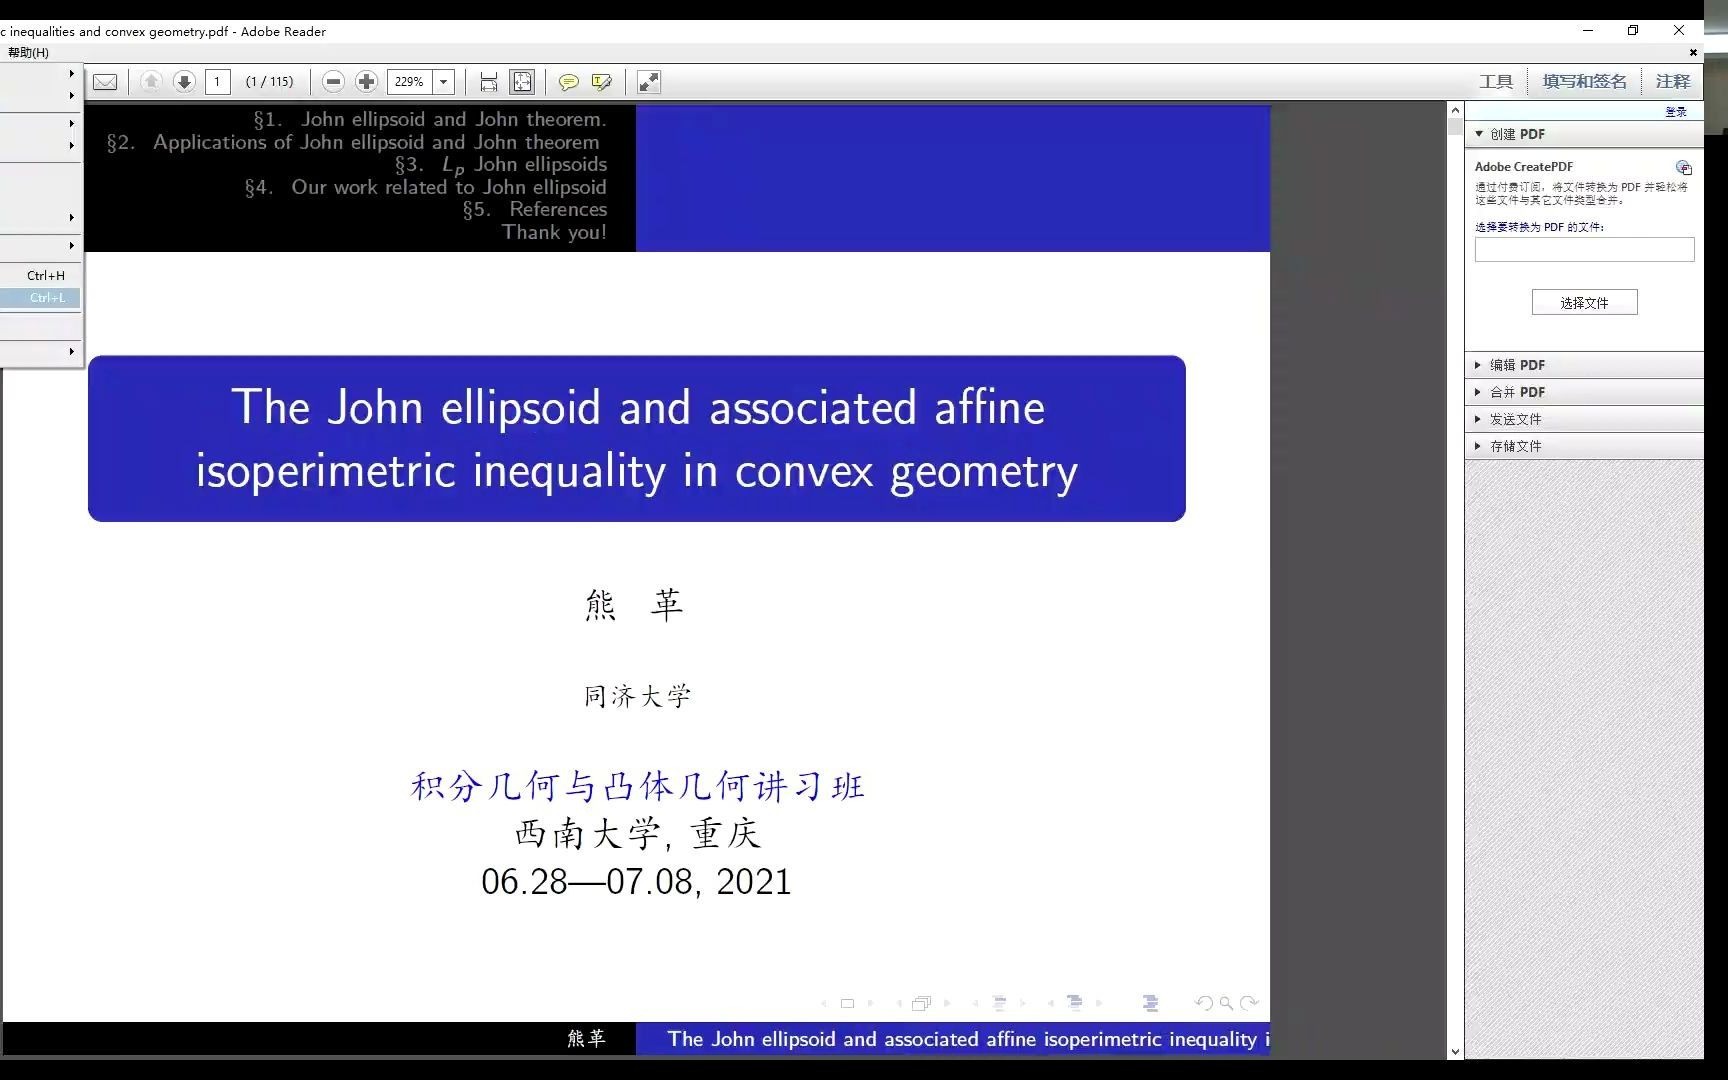
Task: Go to previous page with up arrow icon
Action: [151, 82]
